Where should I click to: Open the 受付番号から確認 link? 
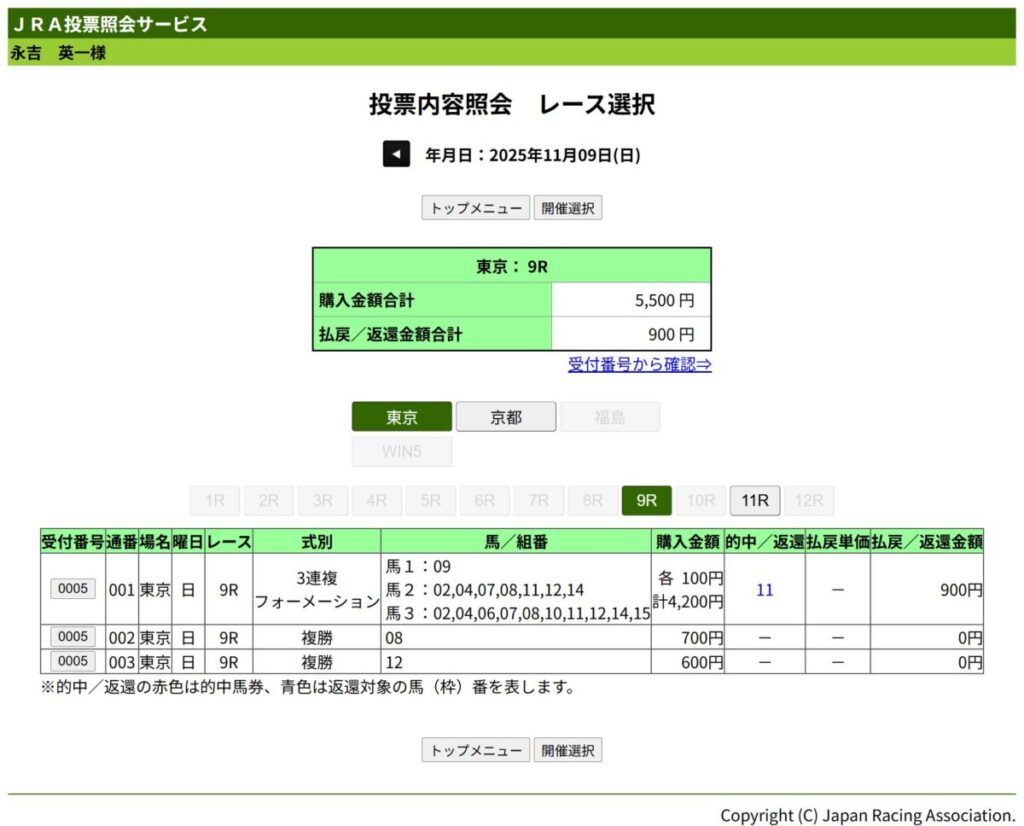pos(639,364)
